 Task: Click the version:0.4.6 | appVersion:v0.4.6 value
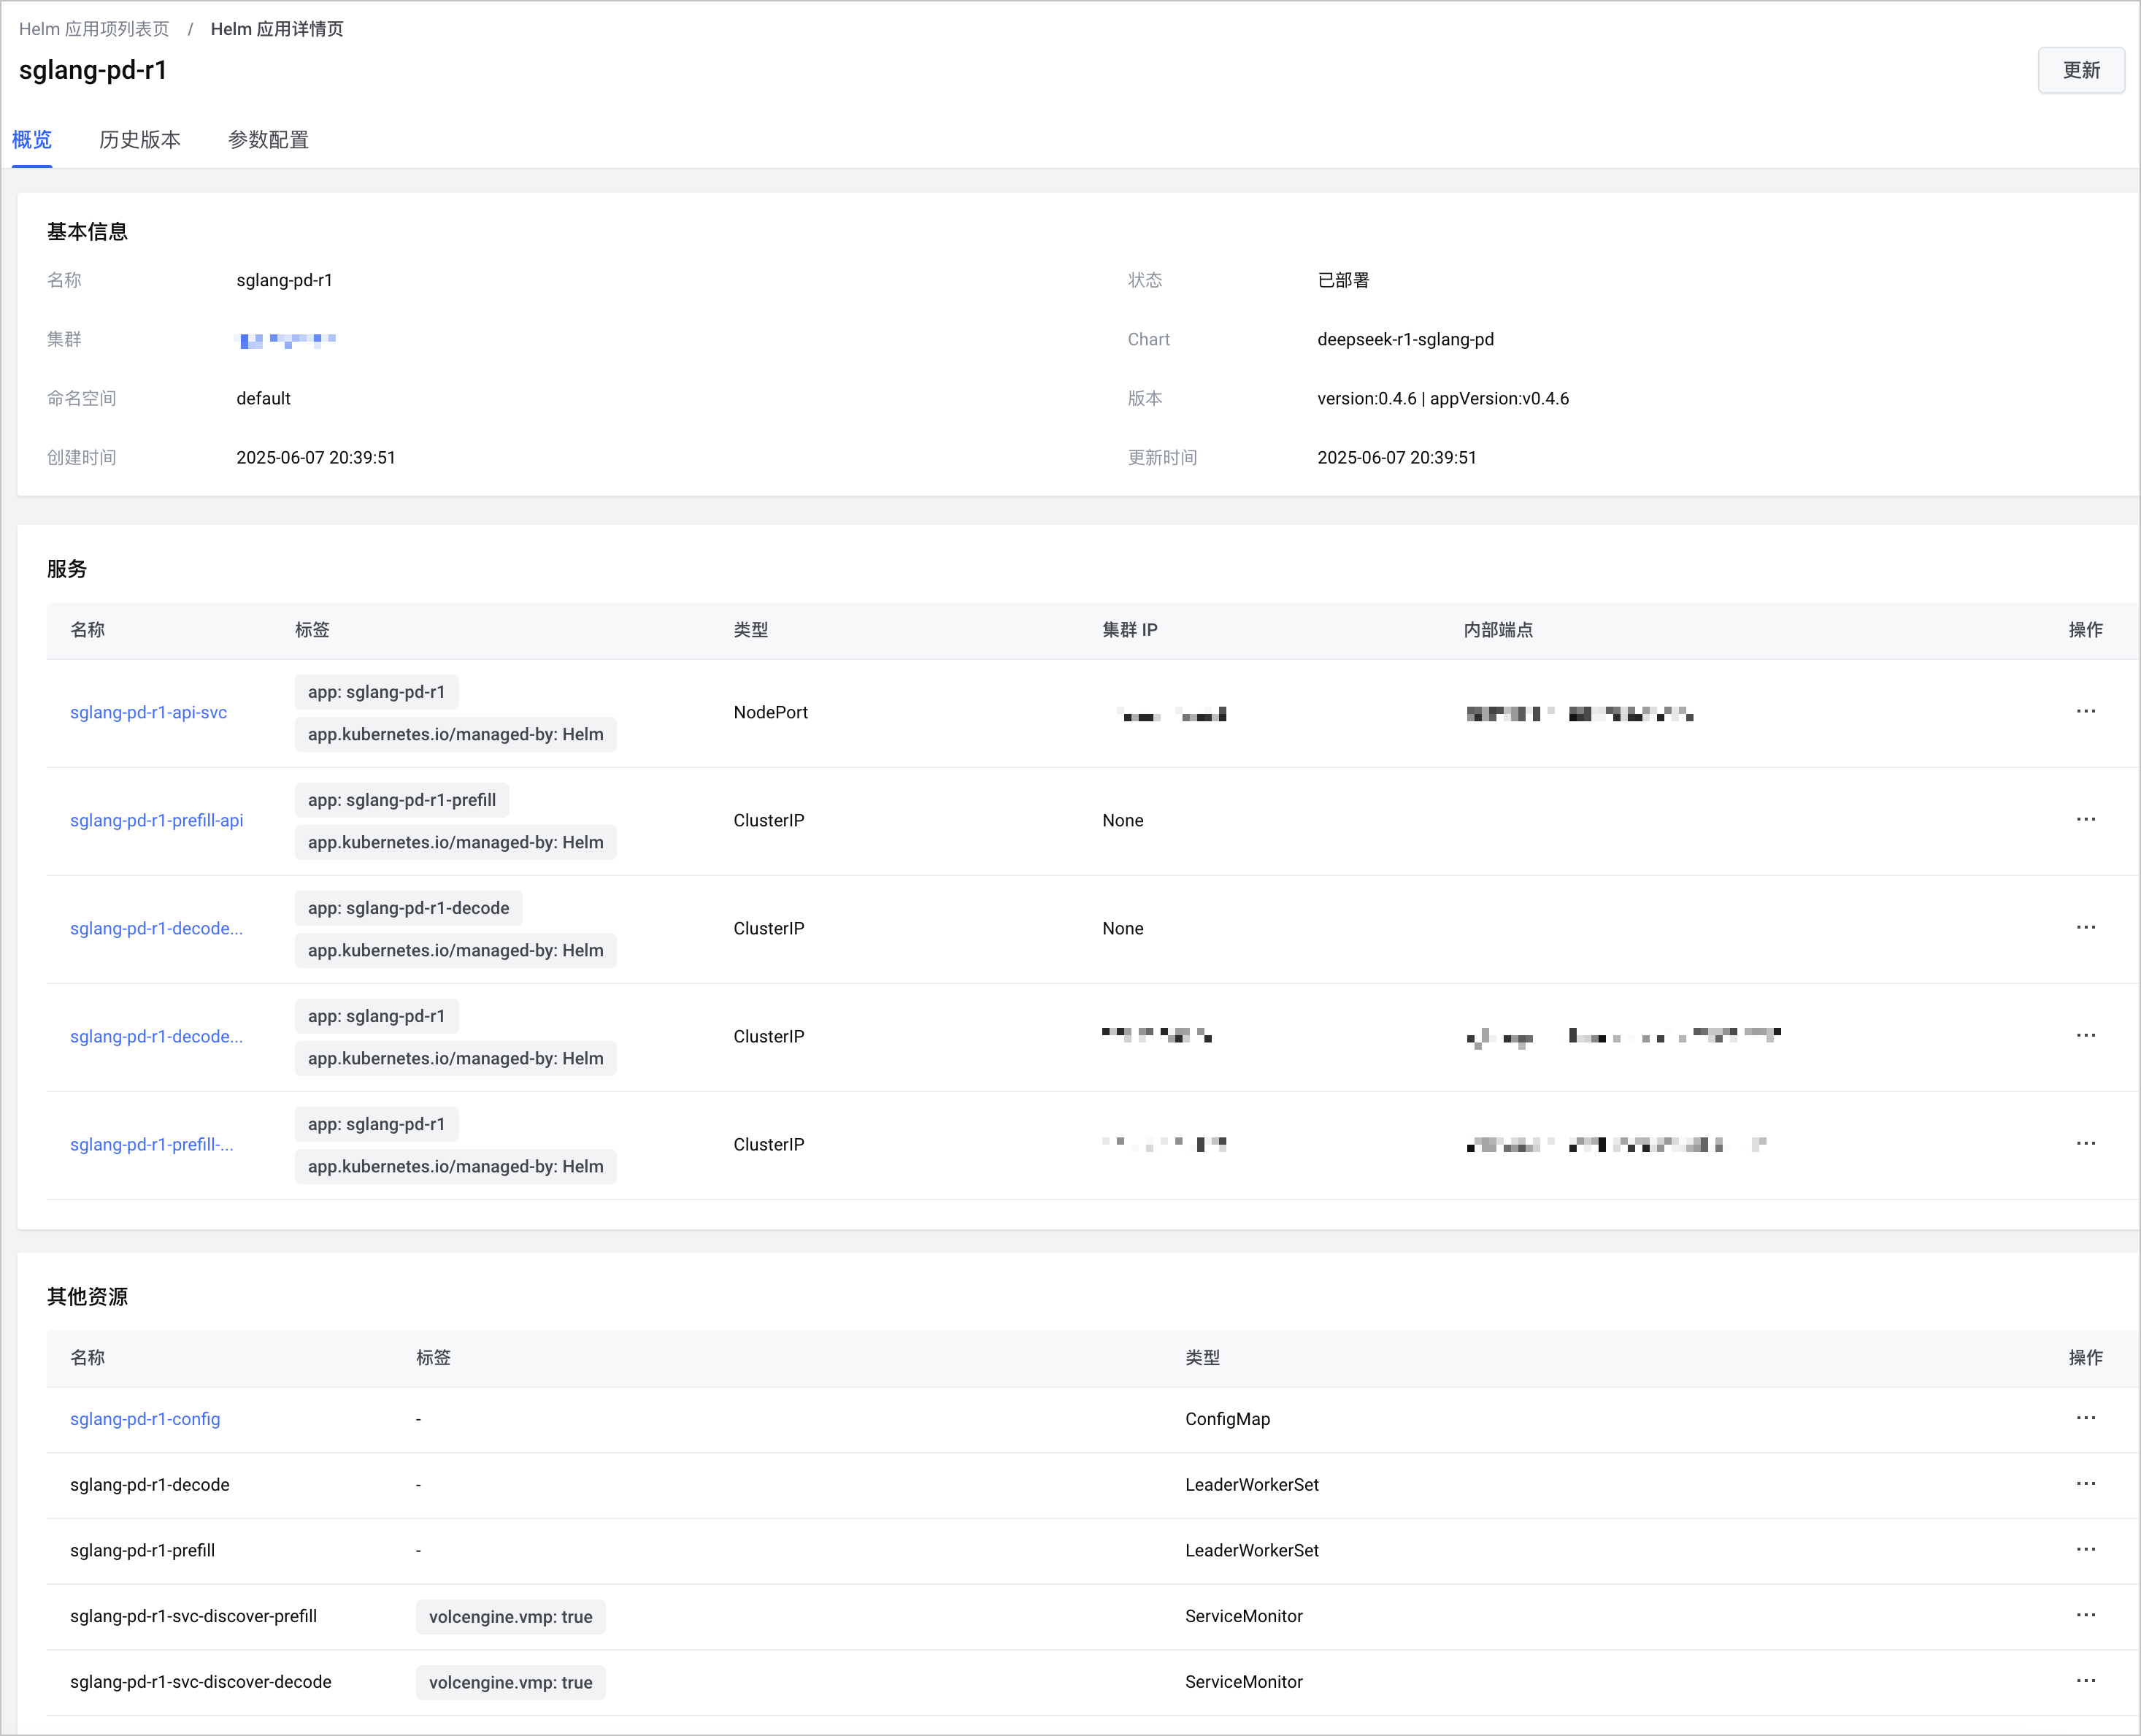pyautogui.click(x=1443, y=398)
